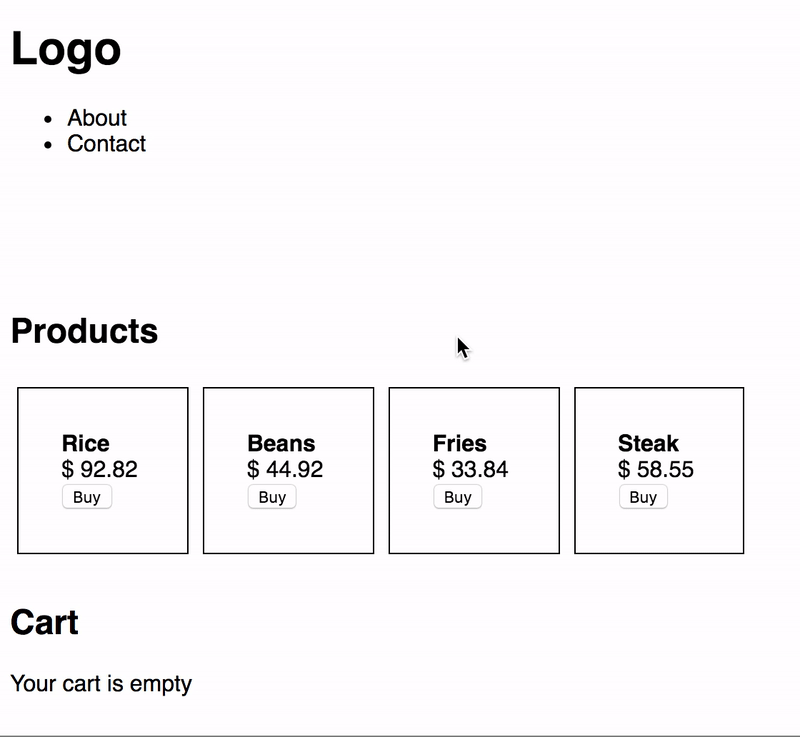Open the About link
Viewport: 800px width, 737px height.
tap(97, 118)
